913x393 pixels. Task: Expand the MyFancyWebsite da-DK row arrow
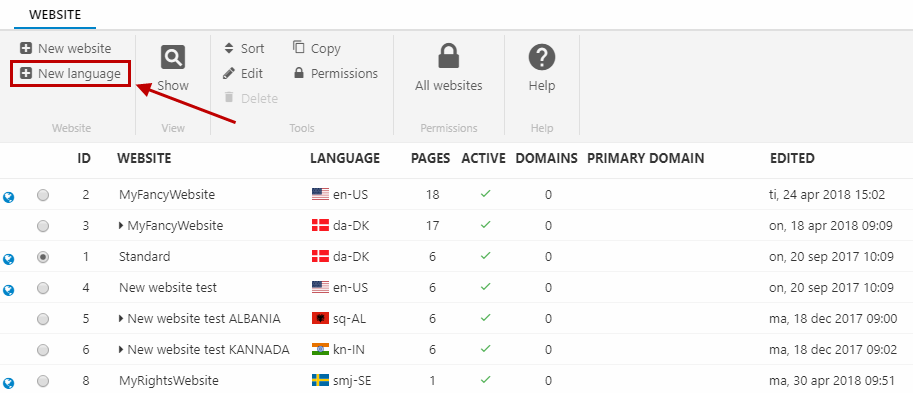coord(121,225)
